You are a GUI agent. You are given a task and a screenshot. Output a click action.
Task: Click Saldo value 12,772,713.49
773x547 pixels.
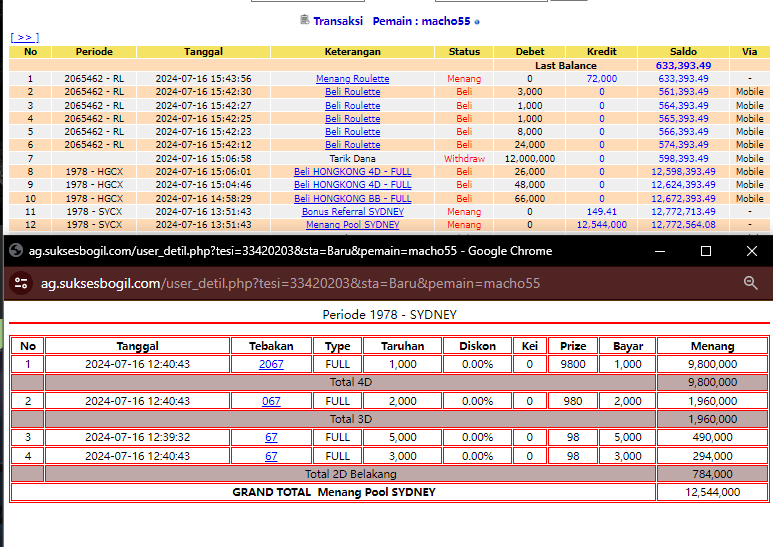683,211
